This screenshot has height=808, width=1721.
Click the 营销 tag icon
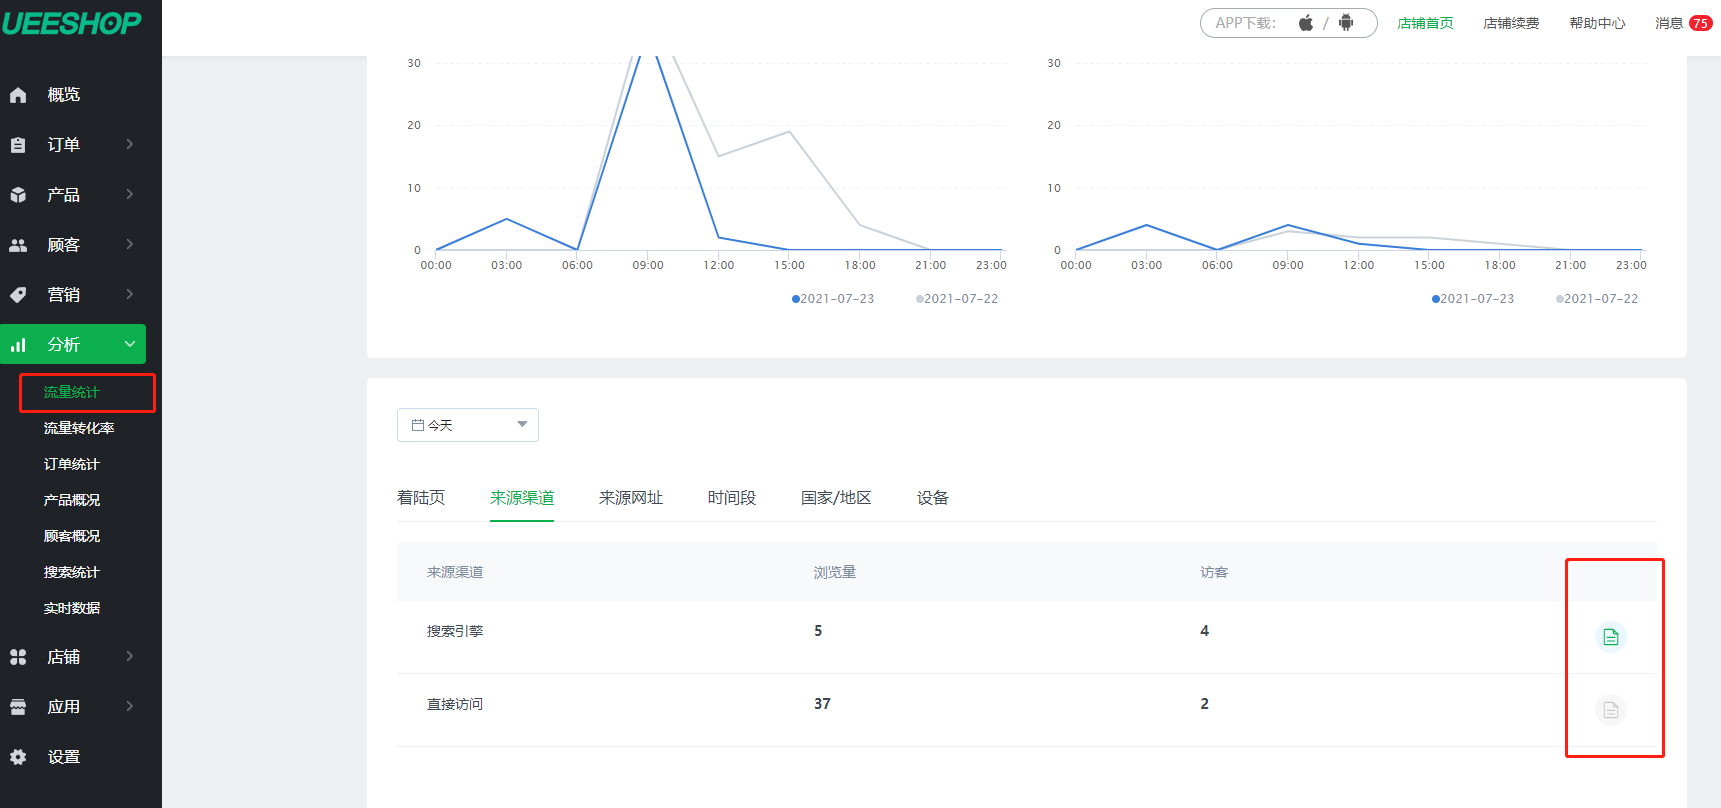[x=18, y=295]
